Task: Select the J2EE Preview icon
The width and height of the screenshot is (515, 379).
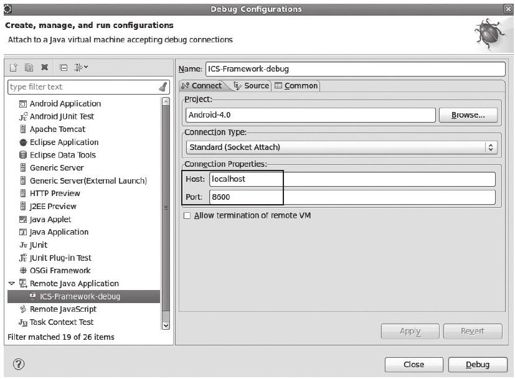Action: coord(23,206)
